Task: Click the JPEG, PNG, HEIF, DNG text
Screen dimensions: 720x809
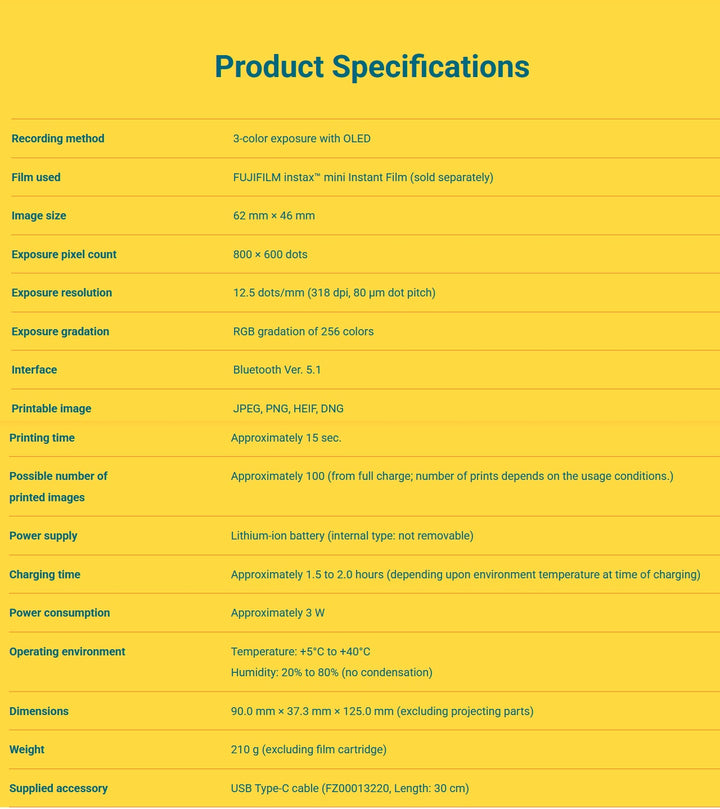Action: click(x=288, y=409)
